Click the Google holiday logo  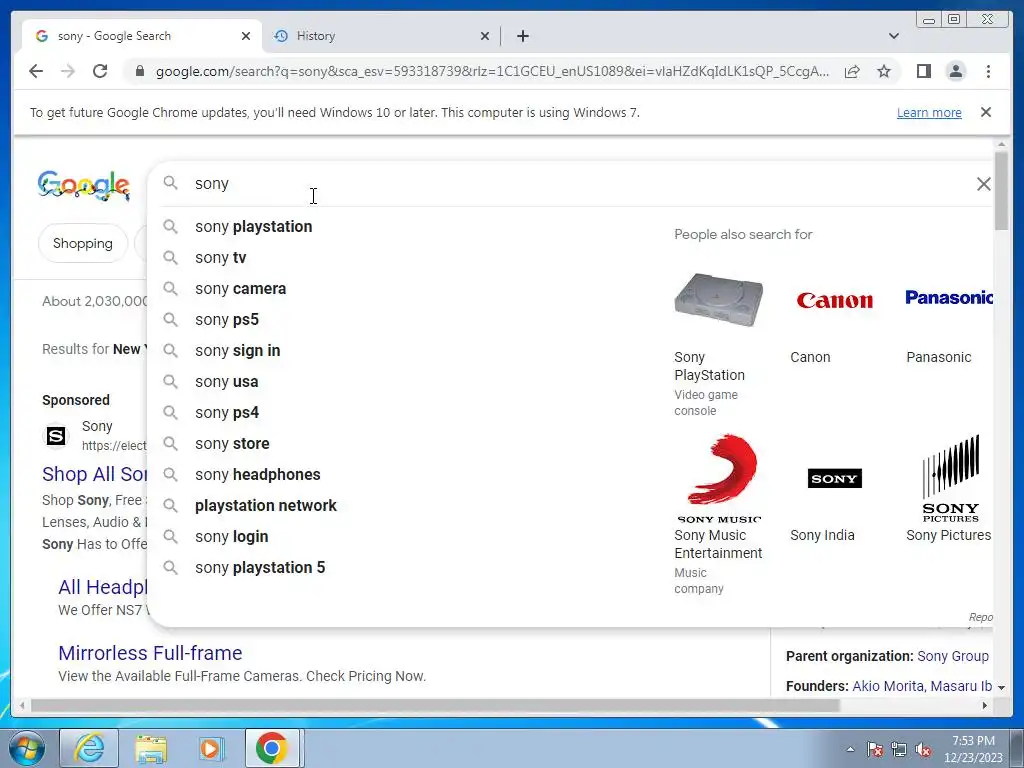[x=84, y=185]
